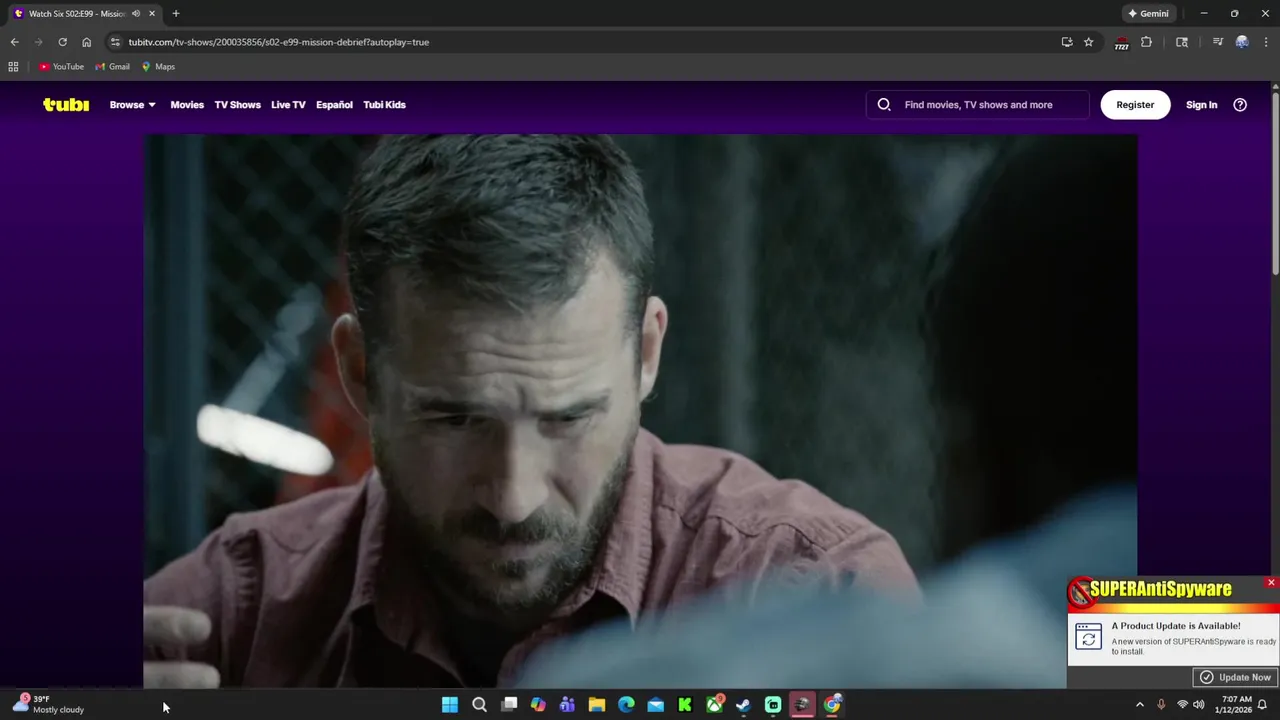The image size is (1280, 720).
Task: Click the install app icon in address bar
Action: point(1067,42)
